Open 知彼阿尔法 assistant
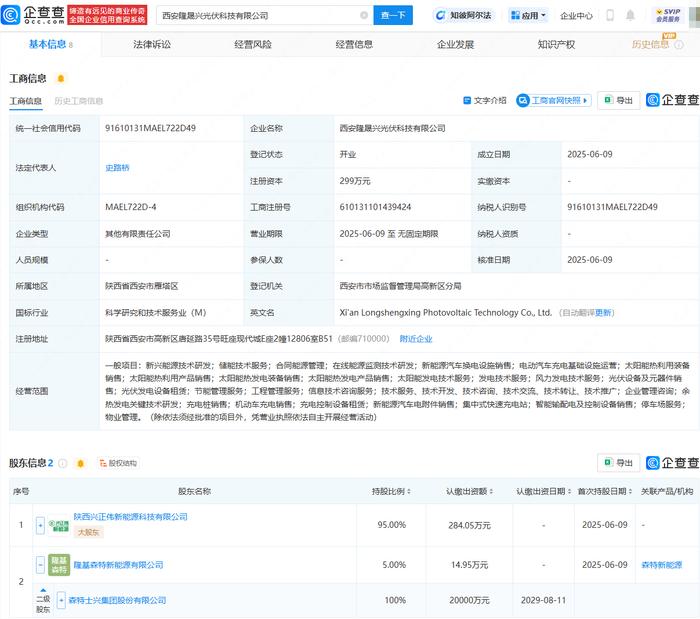Screen dimensions: 700x619 pos(464,16)
